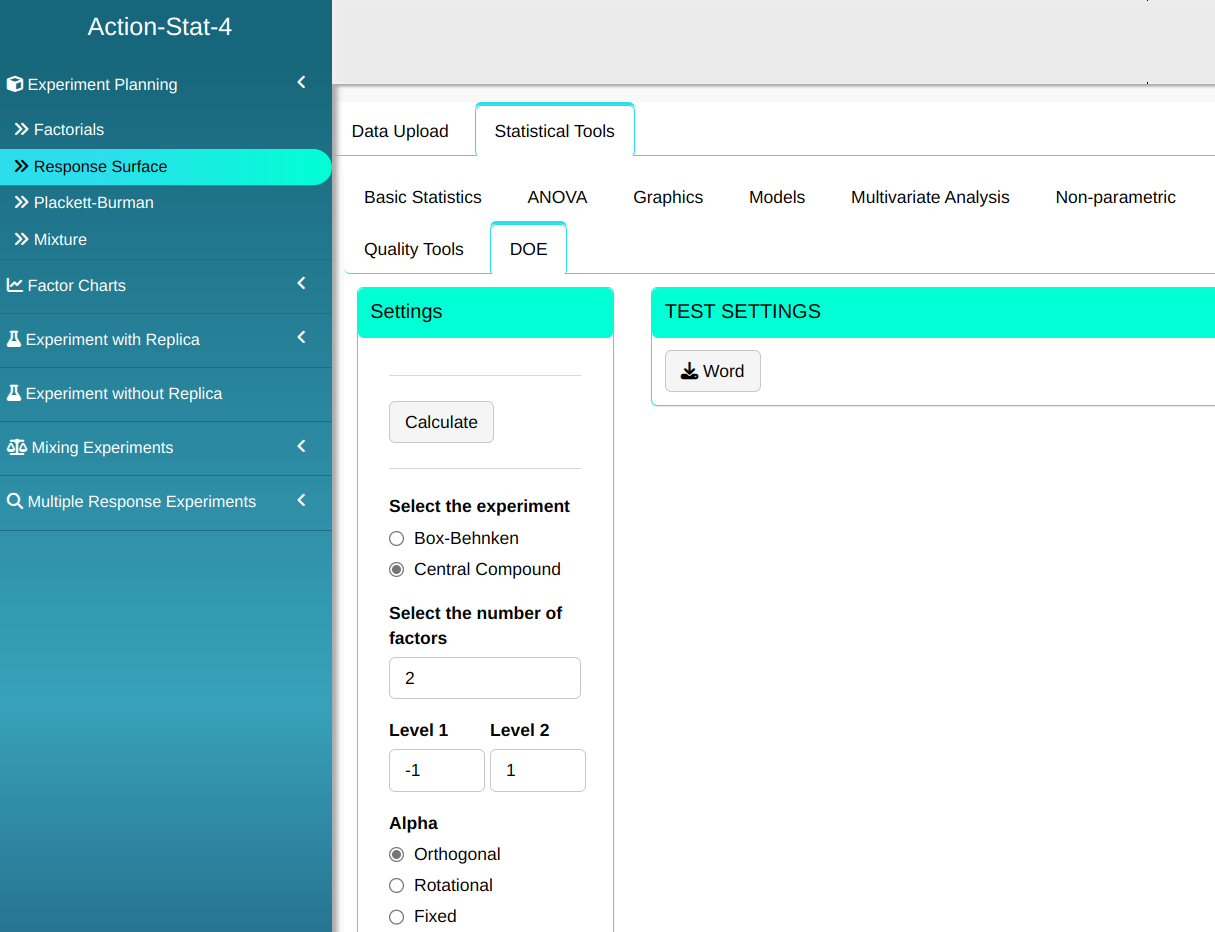The image size is (1215, 932).
Task: Click the balance scale icon for Mixing Experiments
Action: pyautogui.click(x=16, y=447)
